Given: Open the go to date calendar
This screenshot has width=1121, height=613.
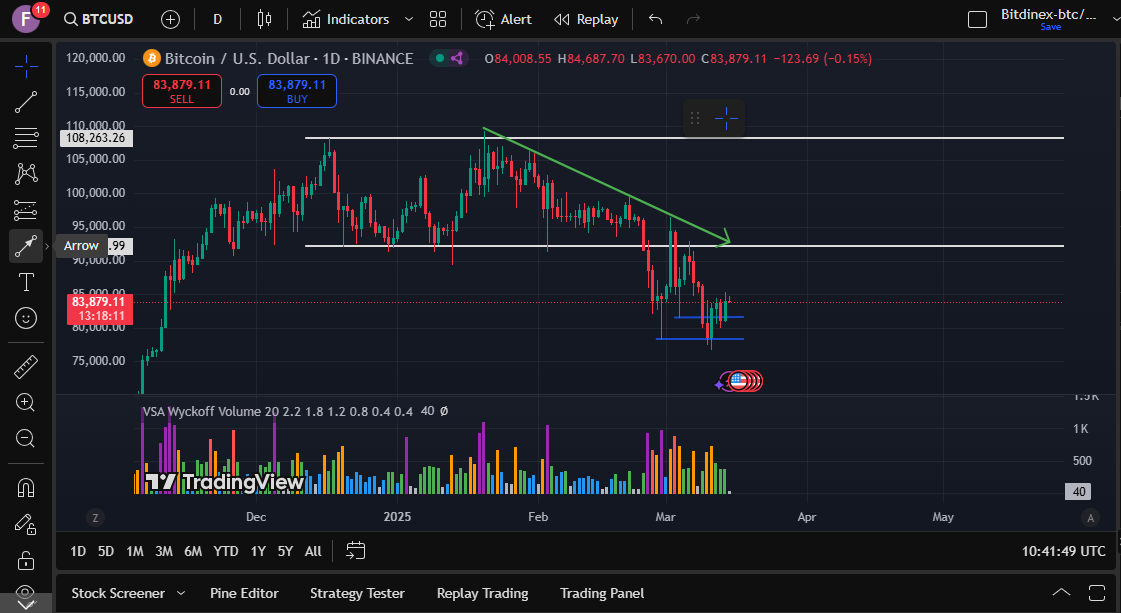Looking at the screenshot, I should point(355,550).
